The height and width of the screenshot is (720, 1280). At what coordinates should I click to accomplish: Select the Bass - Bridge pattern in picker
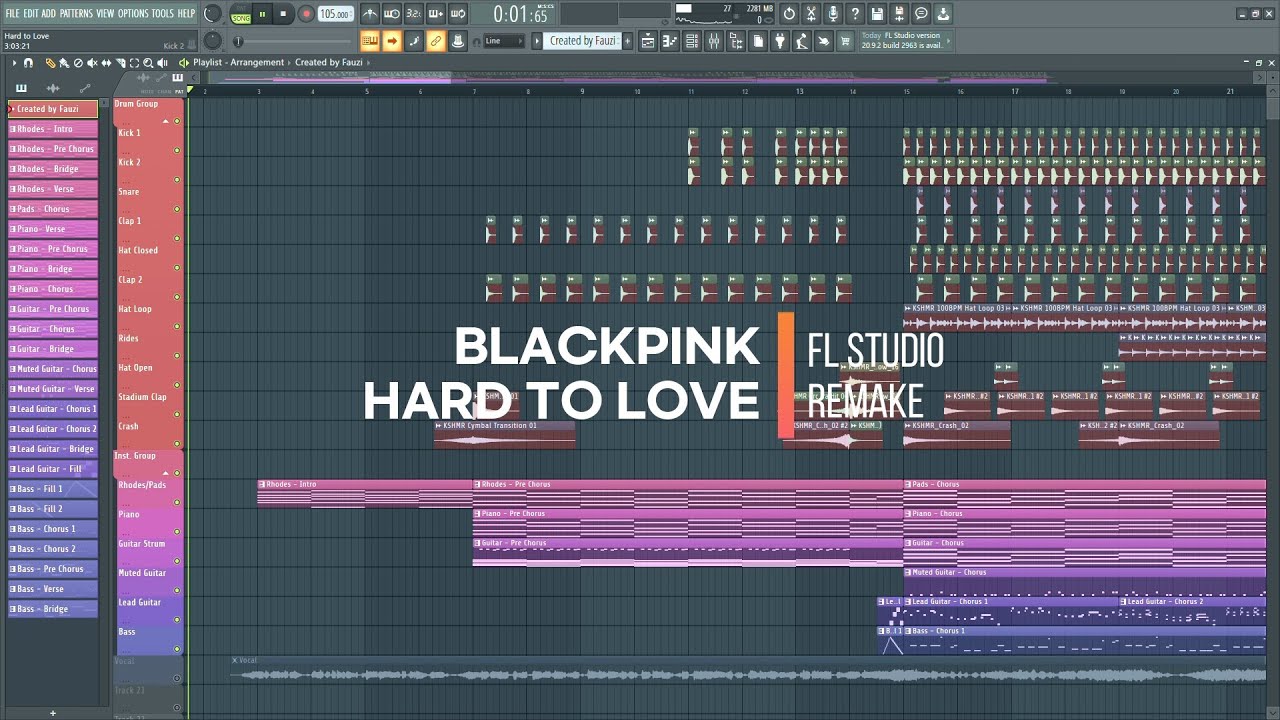tap(53, 609)
